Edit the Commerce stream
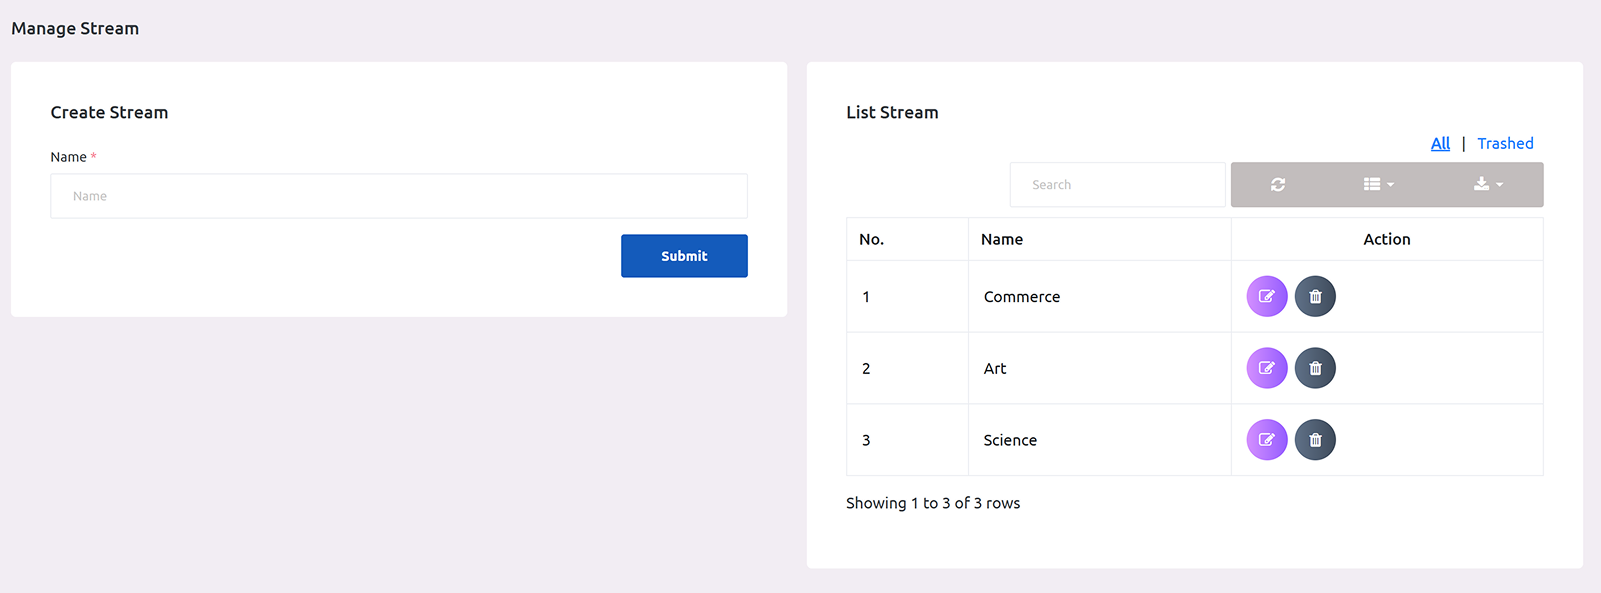 click(1266, 297)
